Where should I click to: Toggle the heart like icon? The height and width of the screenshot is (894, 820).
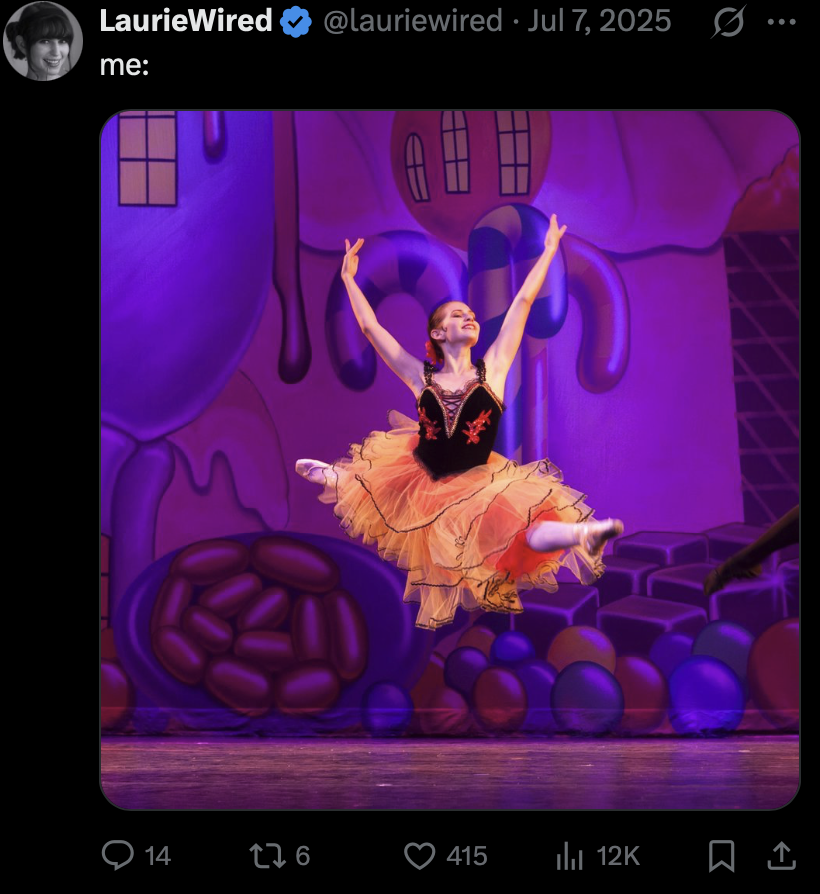420,856
